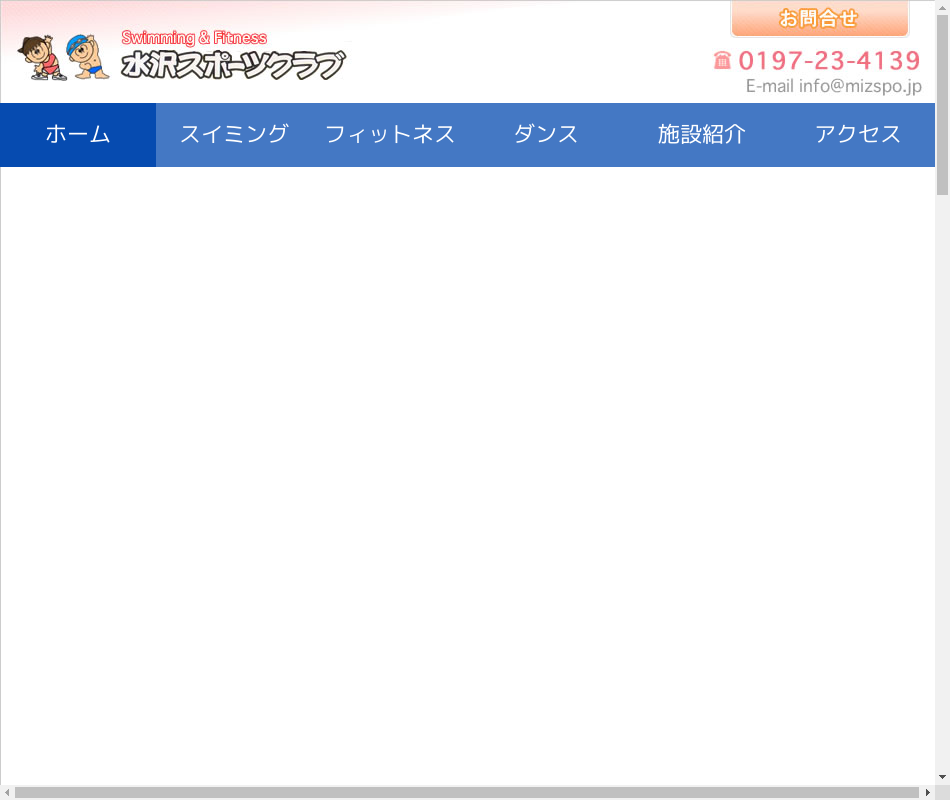The height and width of the screenshot is (800, 950).
Task: Click the info@mizspo.jp email address
Action: coord(860,86)
